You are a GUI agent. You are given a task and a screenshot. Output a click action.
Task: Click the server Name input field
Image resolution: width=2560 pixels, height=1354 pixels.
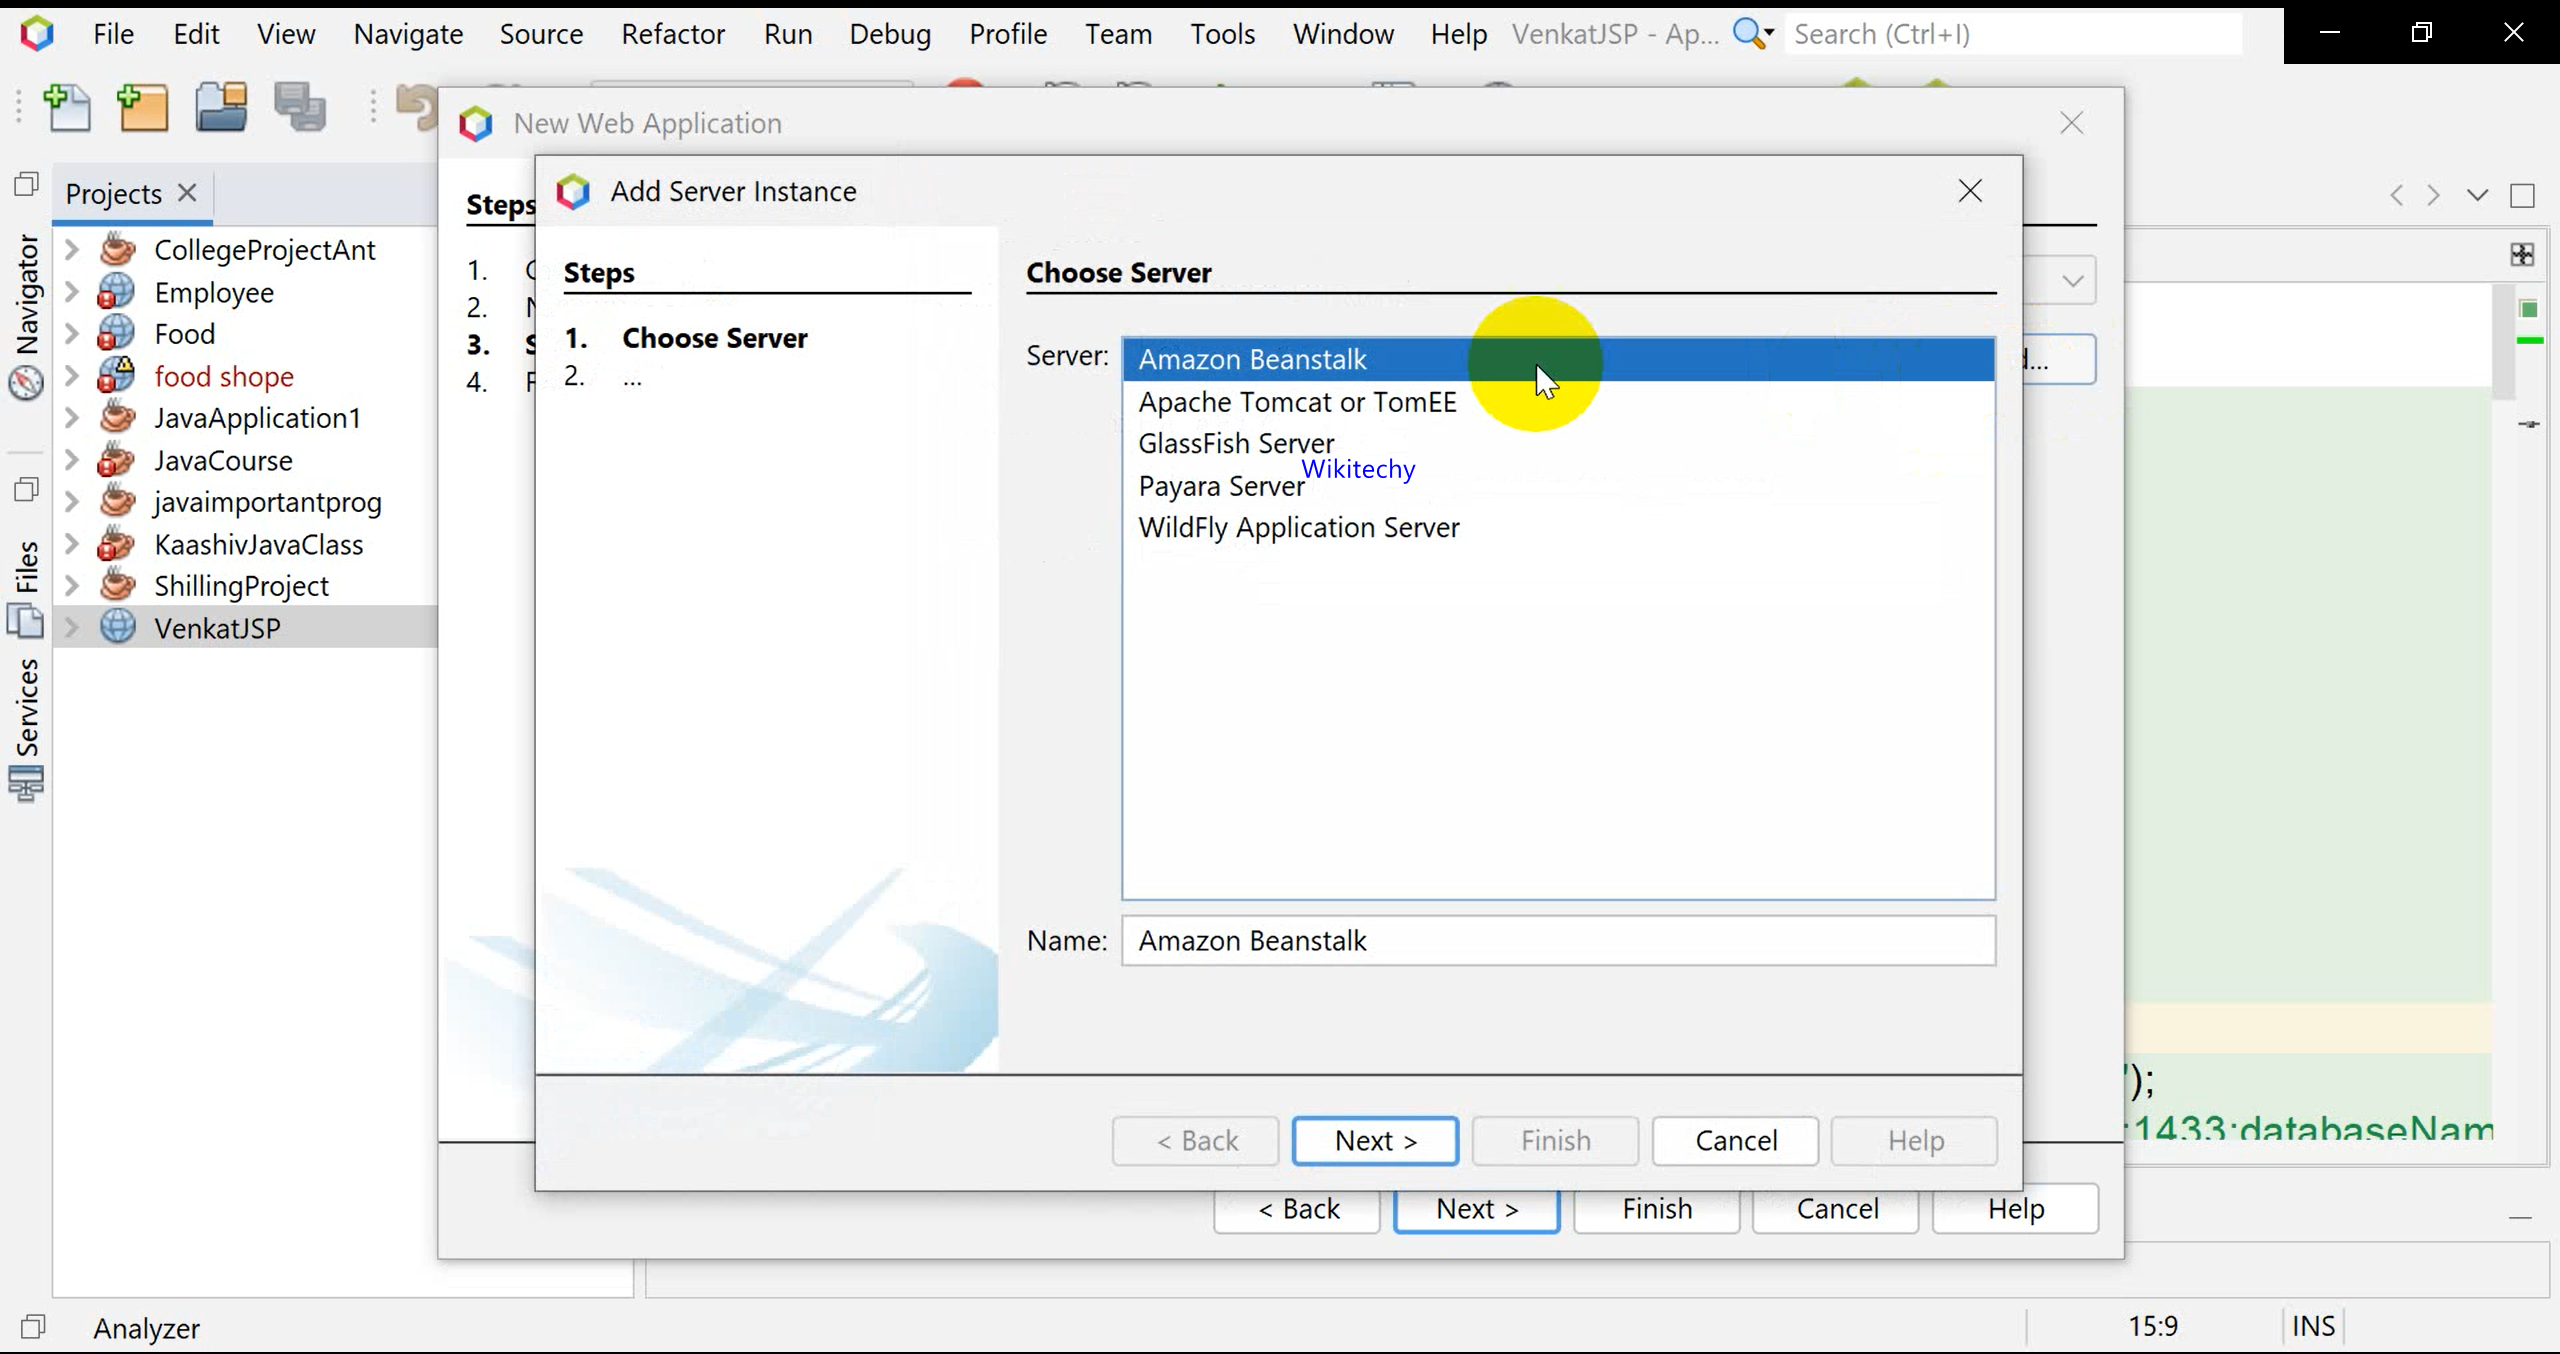1557,941
